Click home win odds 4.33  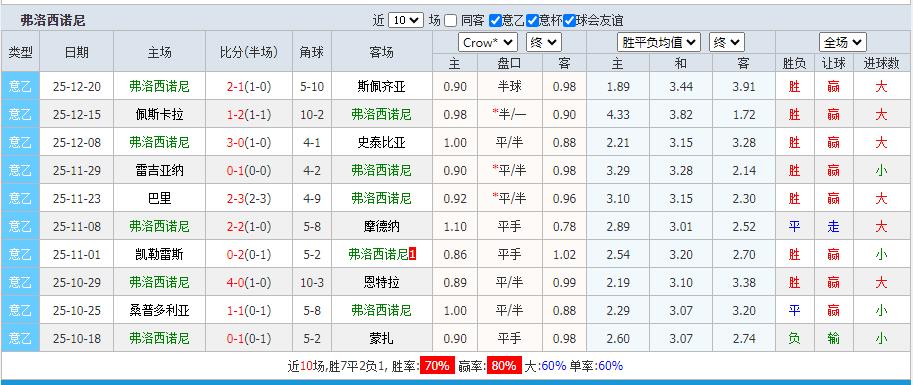[618, 115]
